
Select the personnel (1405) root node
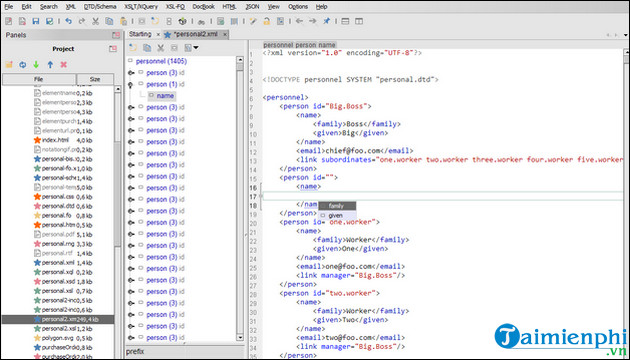click(161, 61)
